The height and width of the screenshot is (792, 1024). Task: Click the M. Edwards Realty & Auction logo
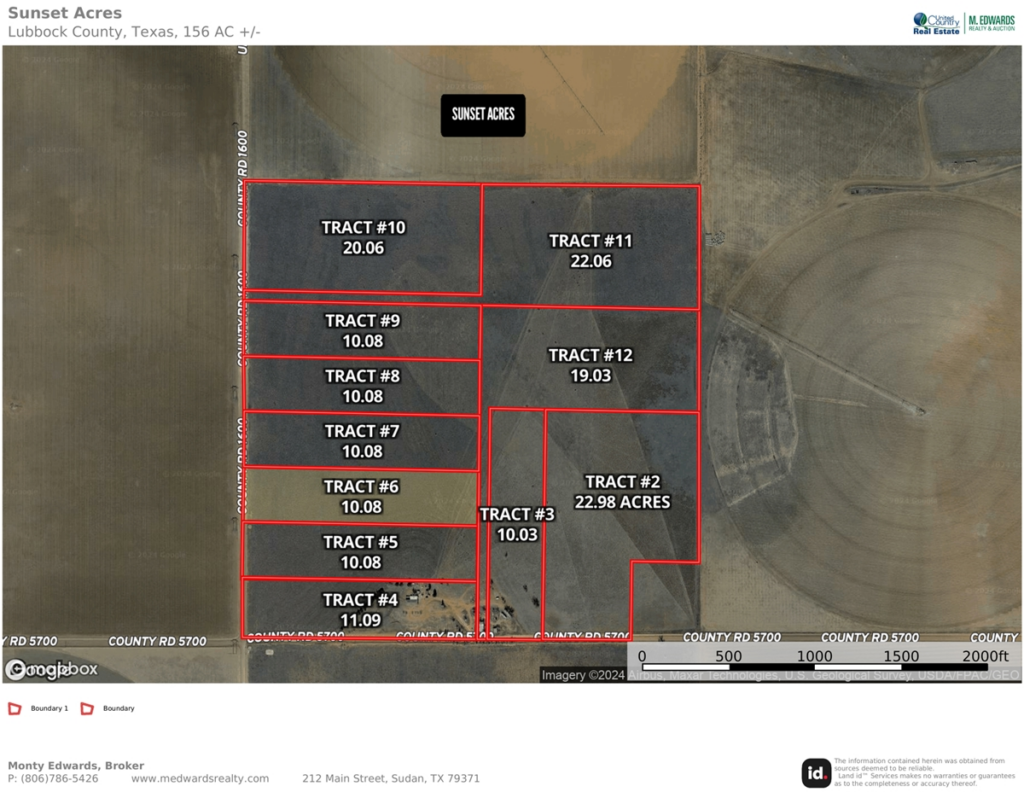click(993, 20)
